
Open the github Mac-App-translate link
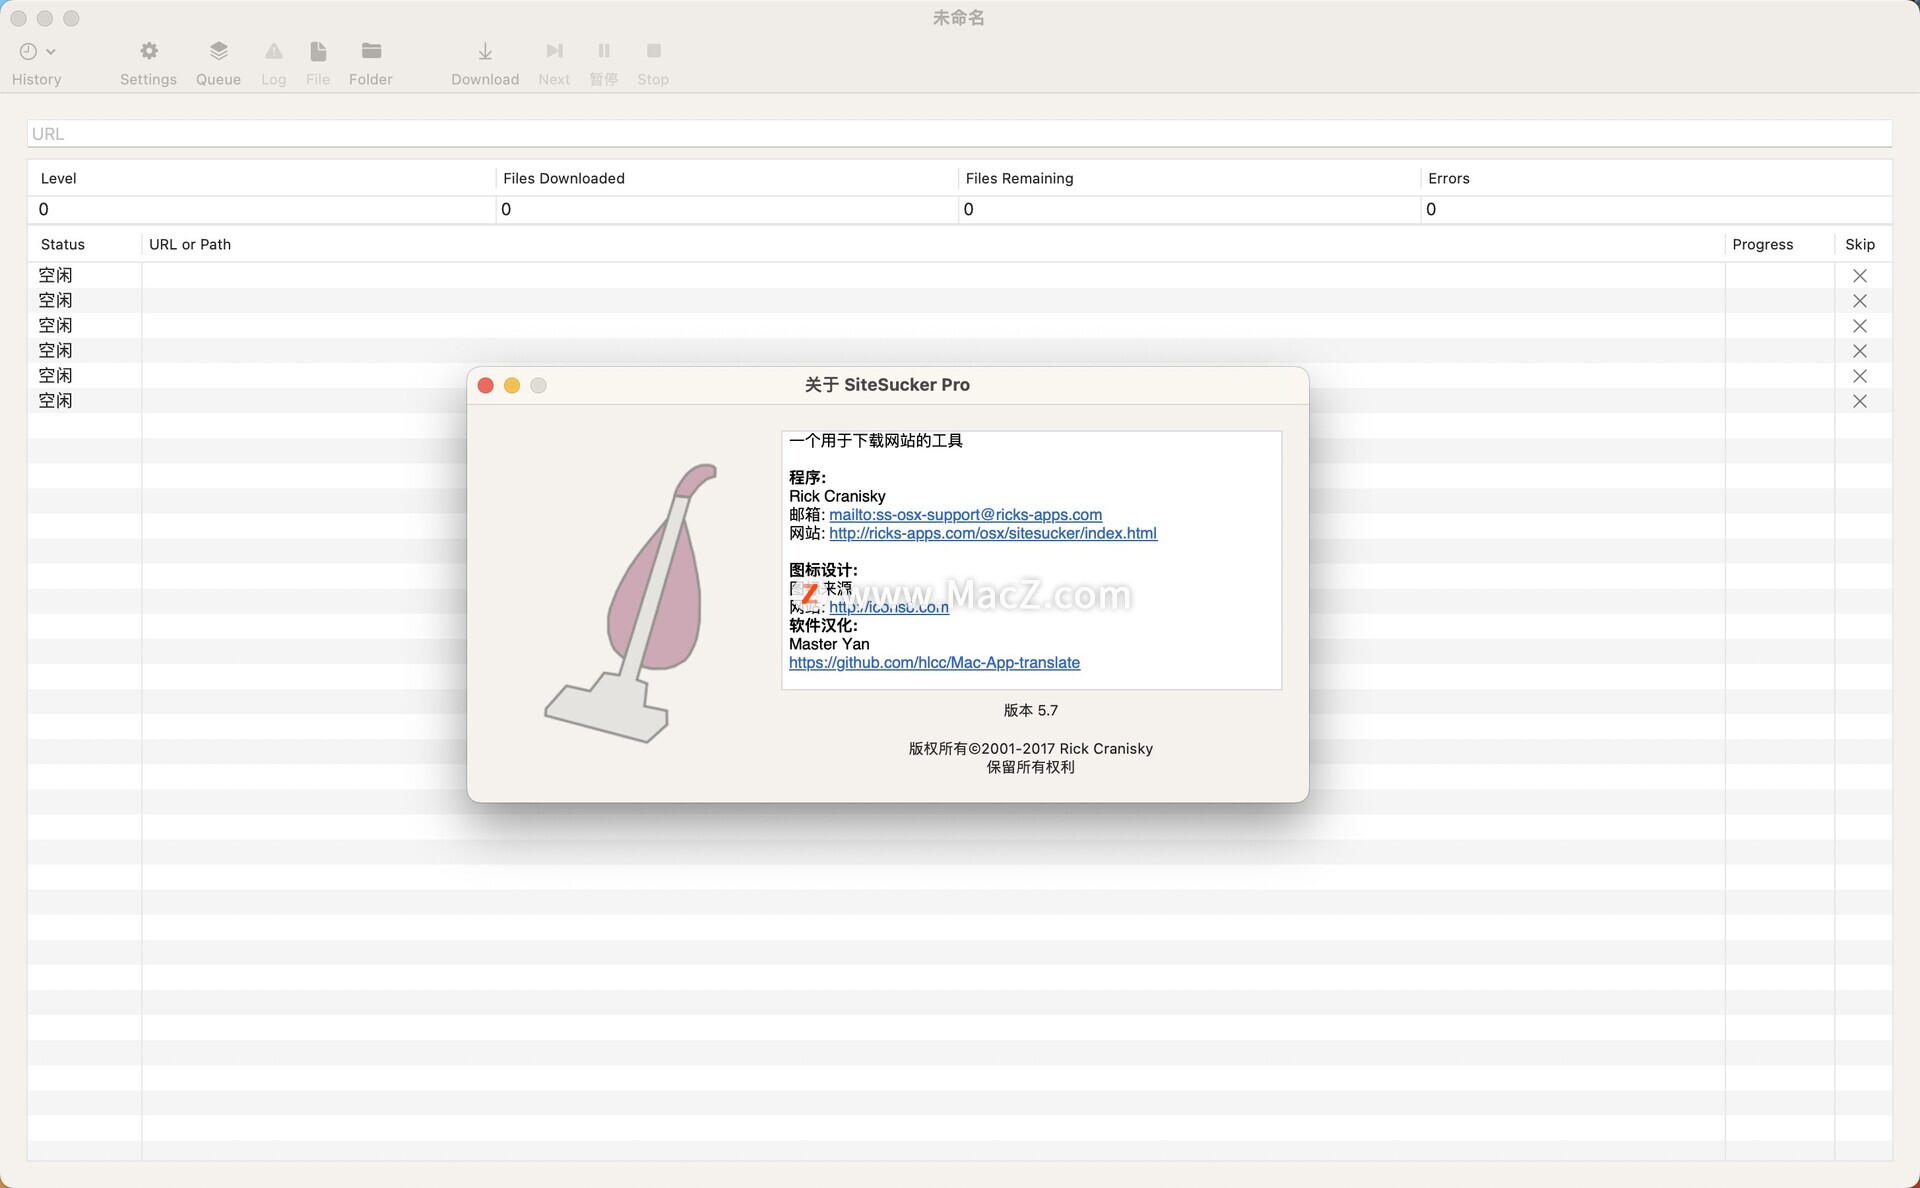tap(934, 663)
